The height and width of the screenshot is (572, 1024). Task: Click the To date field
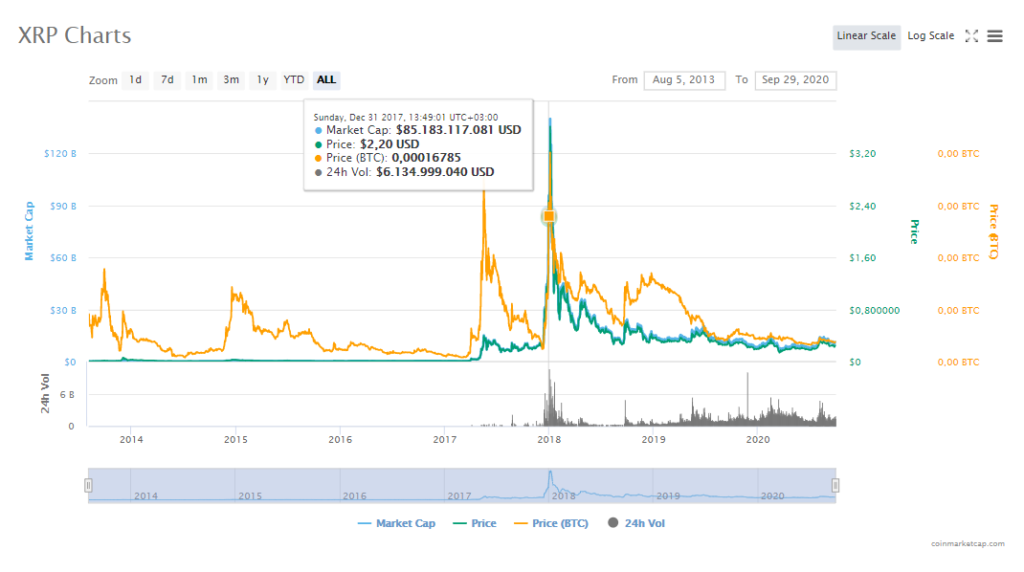(795, 80)
